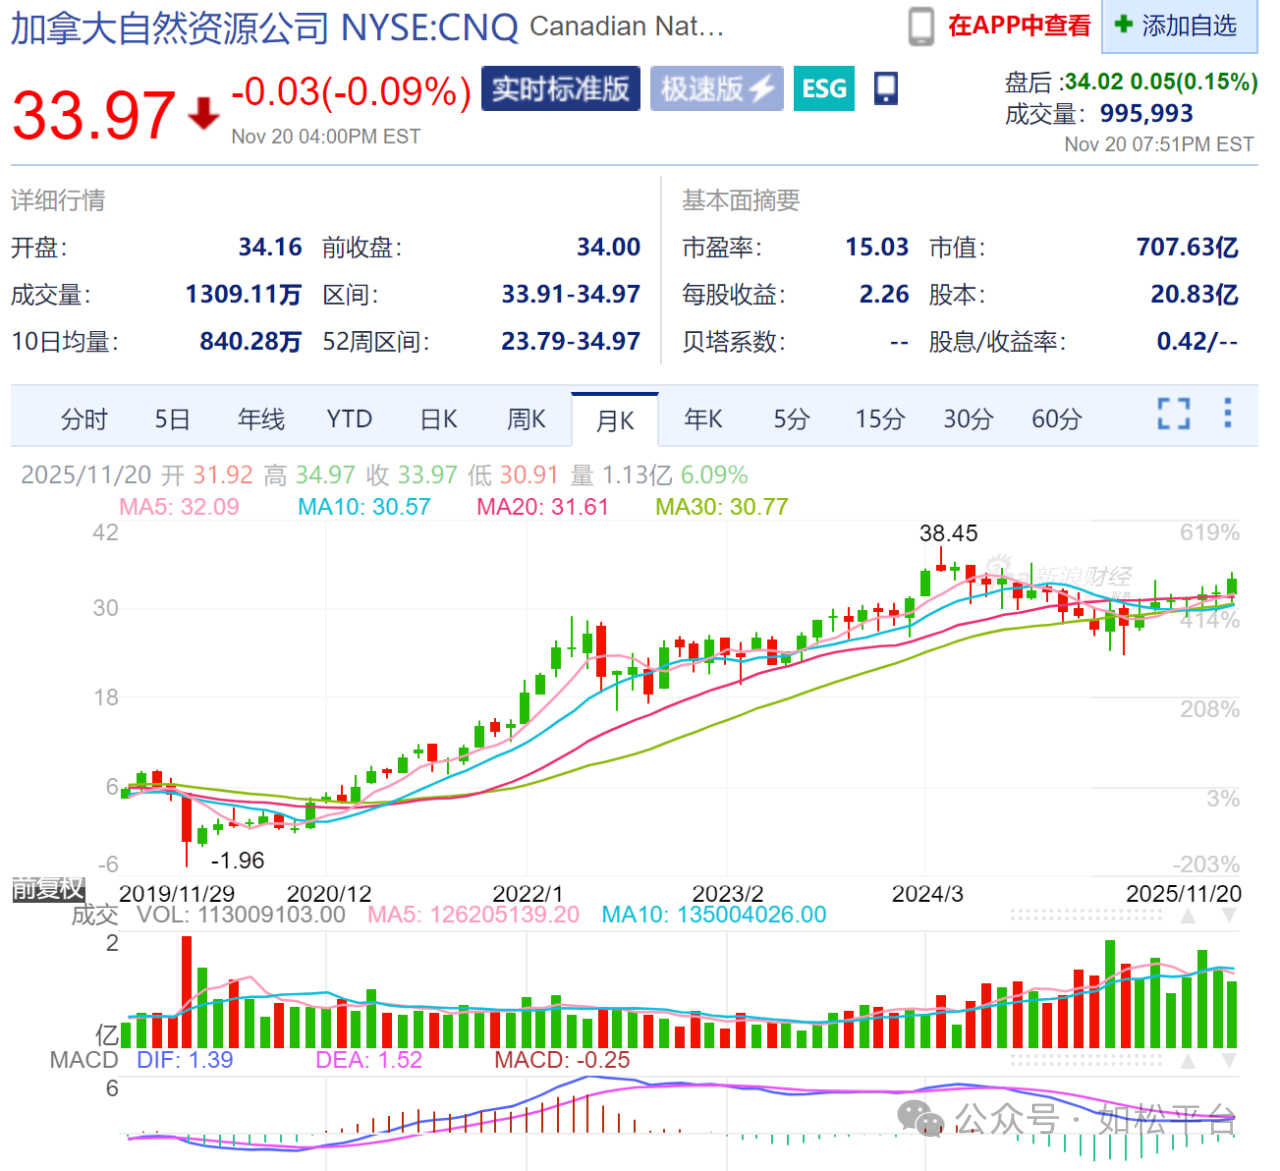
Task: Switch to the YTD chart tab
Action: (349, 419)
